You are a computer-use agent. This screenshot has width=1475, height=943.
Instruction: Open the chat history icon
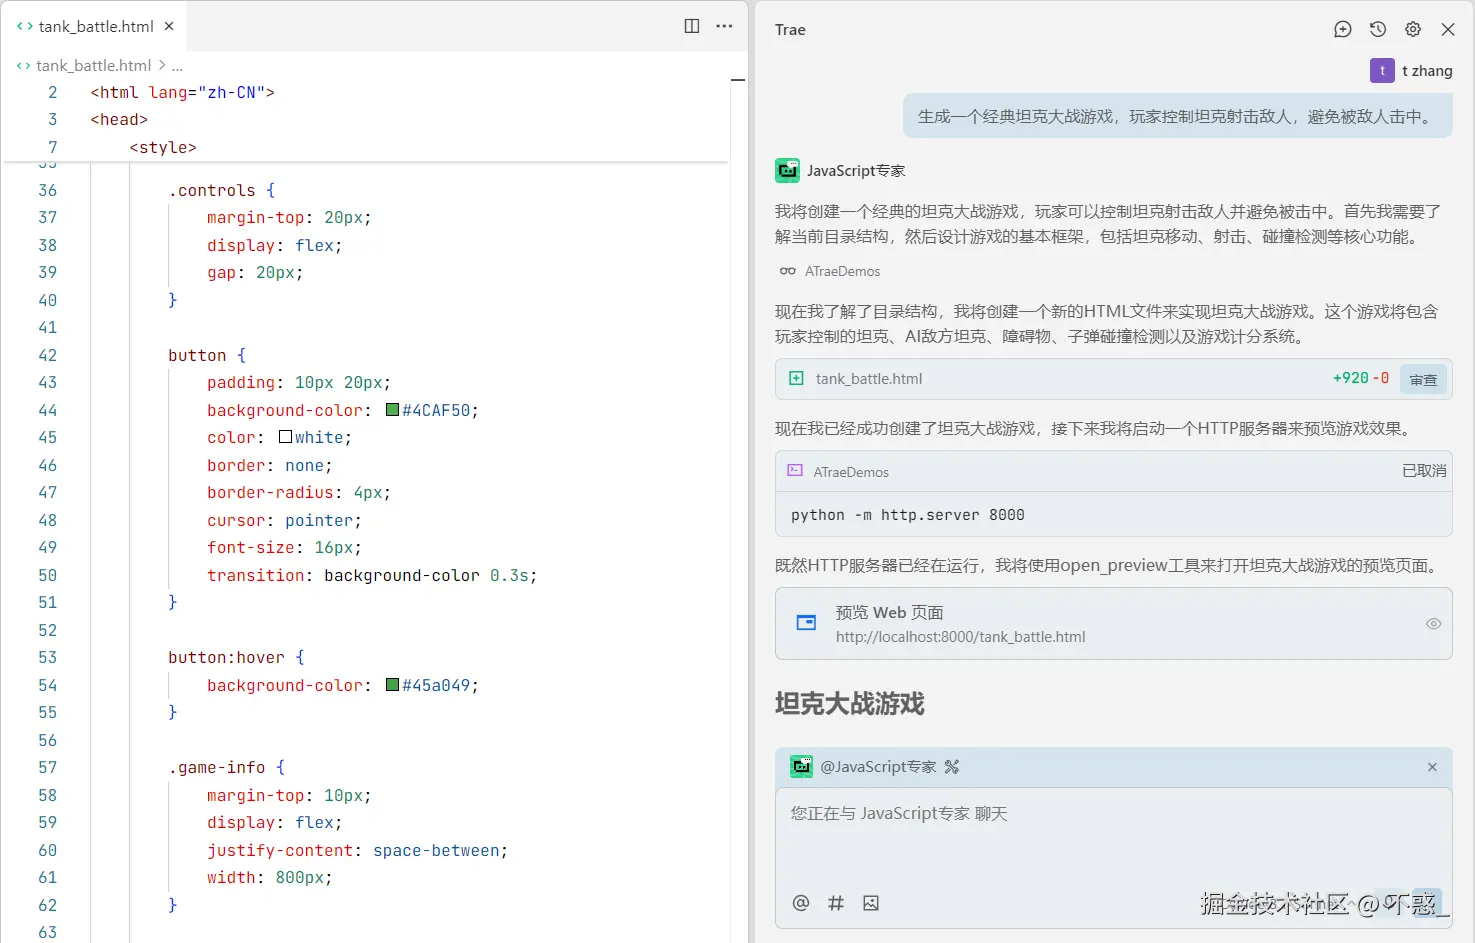pyautogui.click(x=1378, y=30)
